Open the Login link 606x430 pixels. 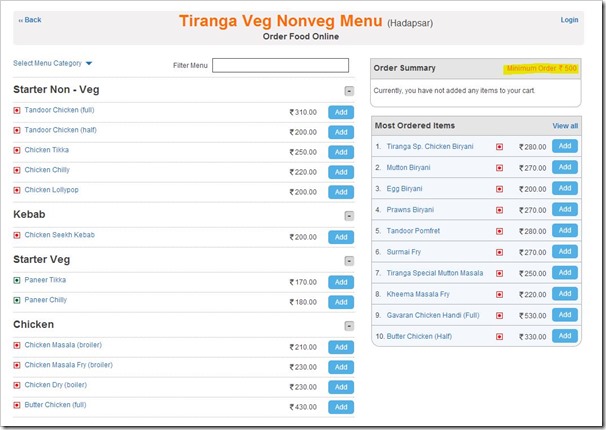pos(569,20)
